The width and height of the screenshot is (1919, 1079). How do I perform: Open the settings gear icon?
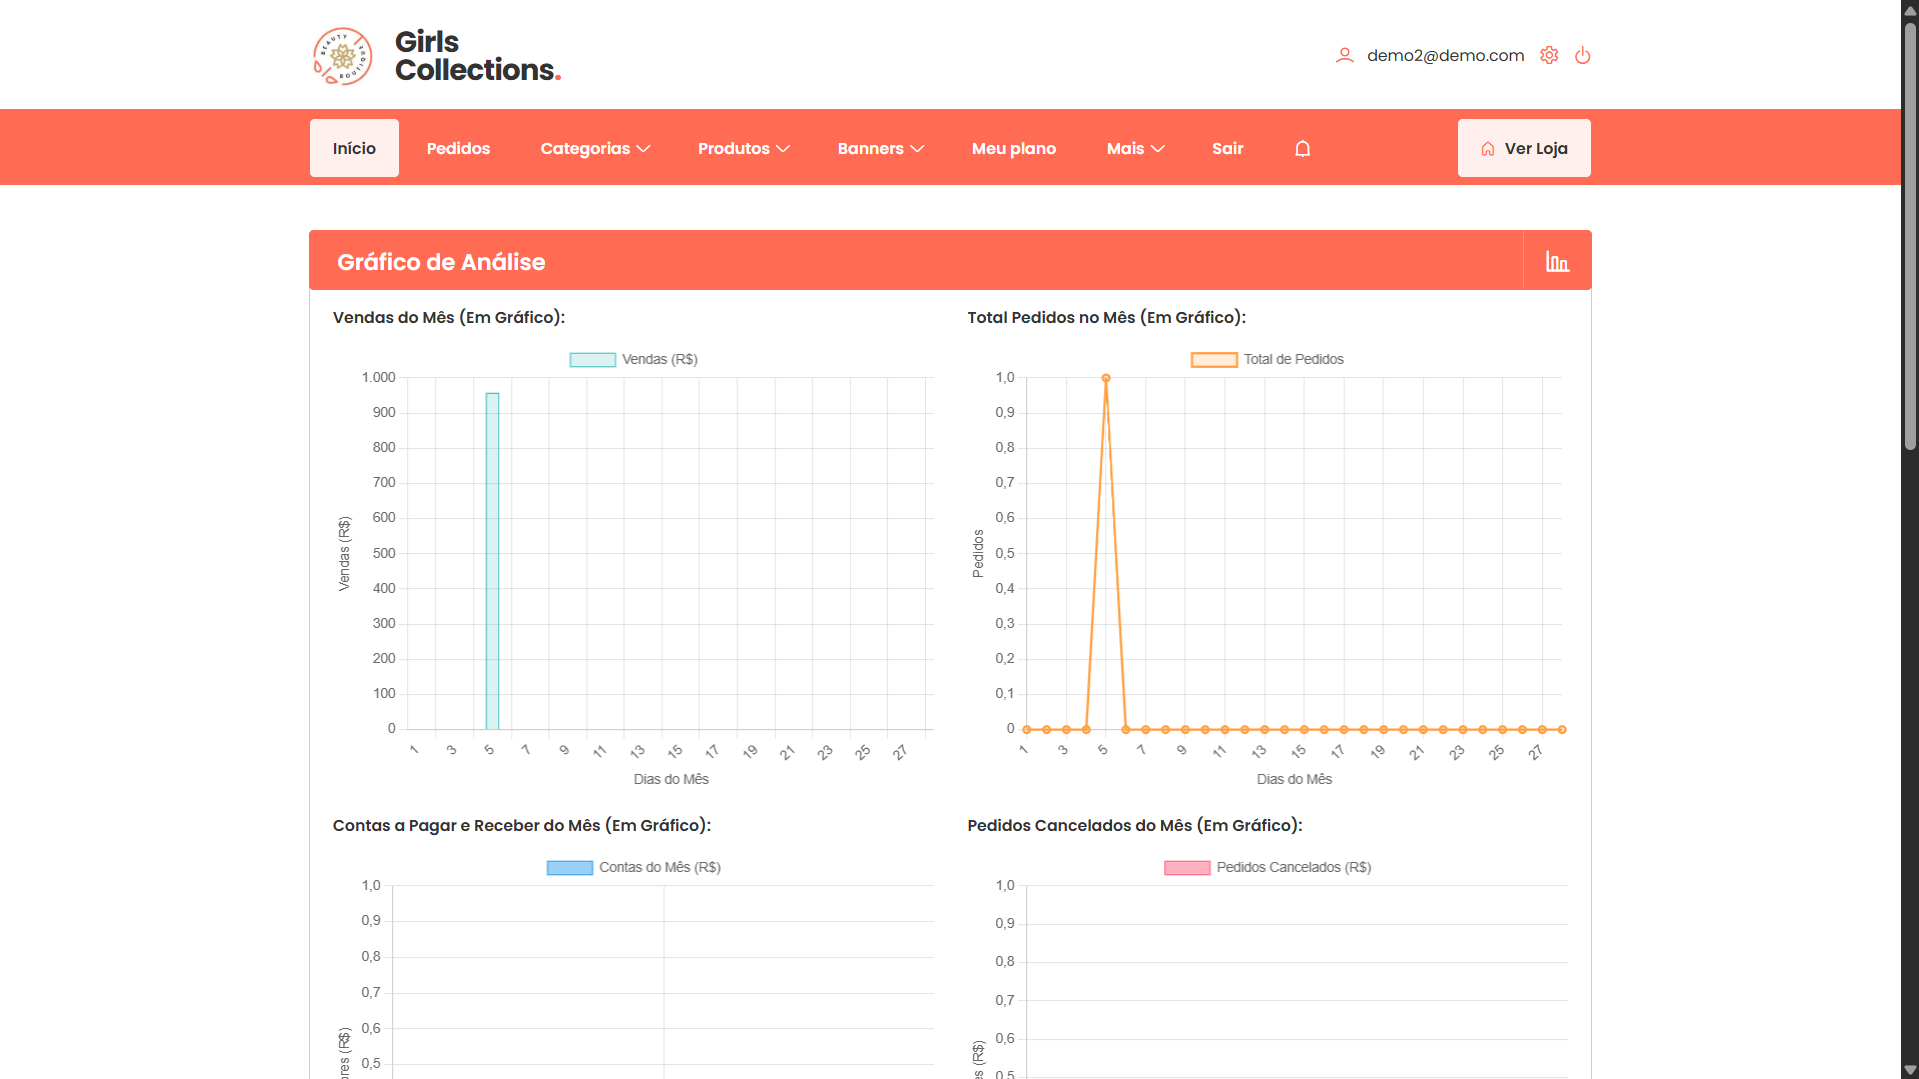[1549, 55]
